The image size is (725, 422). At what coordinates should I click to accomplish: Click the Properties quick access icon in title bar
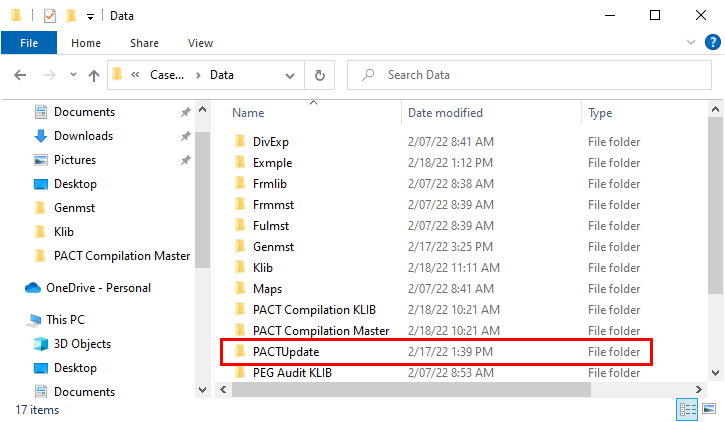(x=49, y=16)
